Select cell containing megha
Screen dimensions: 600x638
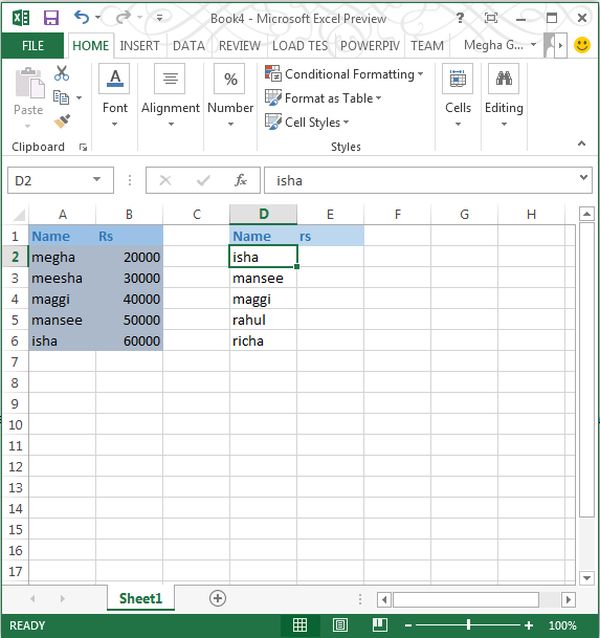(x=62, y=257)
